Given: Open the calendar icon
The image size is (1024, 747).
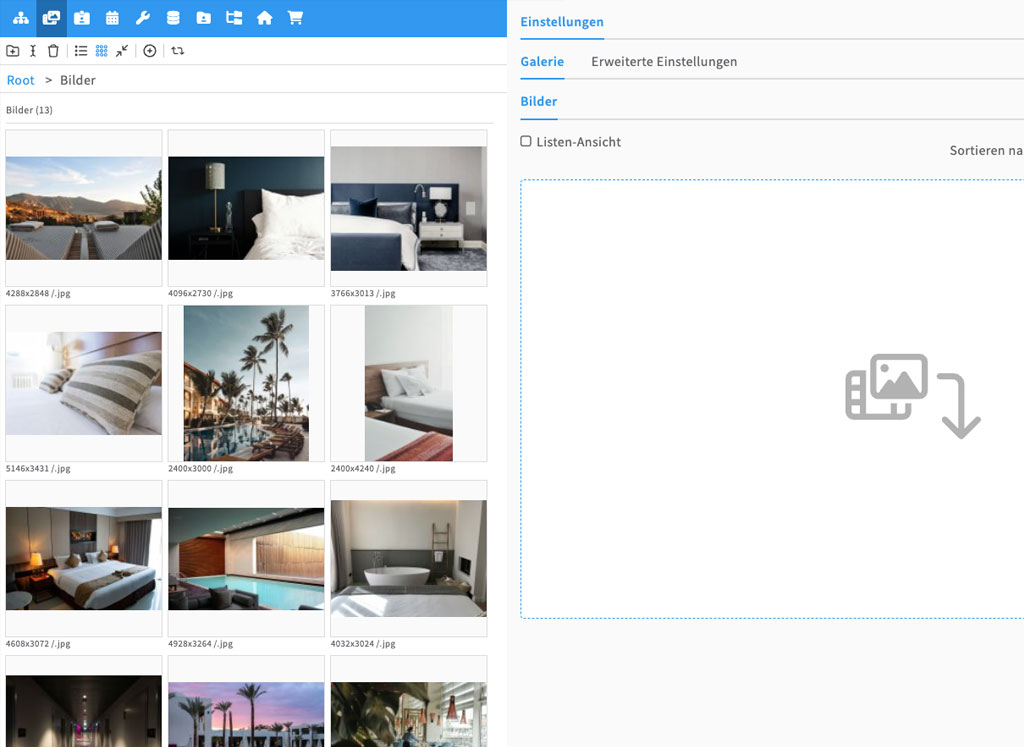Looking at the screenshot, I should (112, 18).
